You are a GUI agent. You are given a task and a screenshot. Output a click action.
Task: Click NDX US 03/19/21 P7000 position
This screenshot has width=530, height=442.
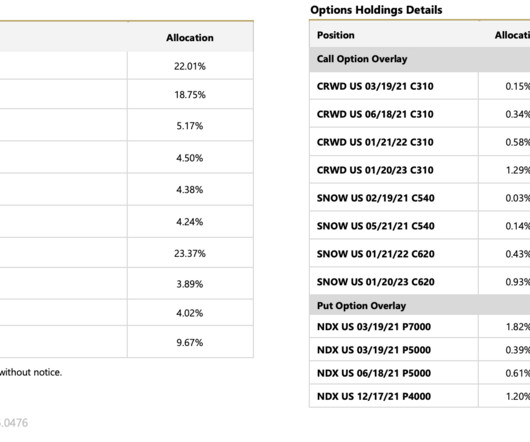pyautogui.click(x=374, y=327)
